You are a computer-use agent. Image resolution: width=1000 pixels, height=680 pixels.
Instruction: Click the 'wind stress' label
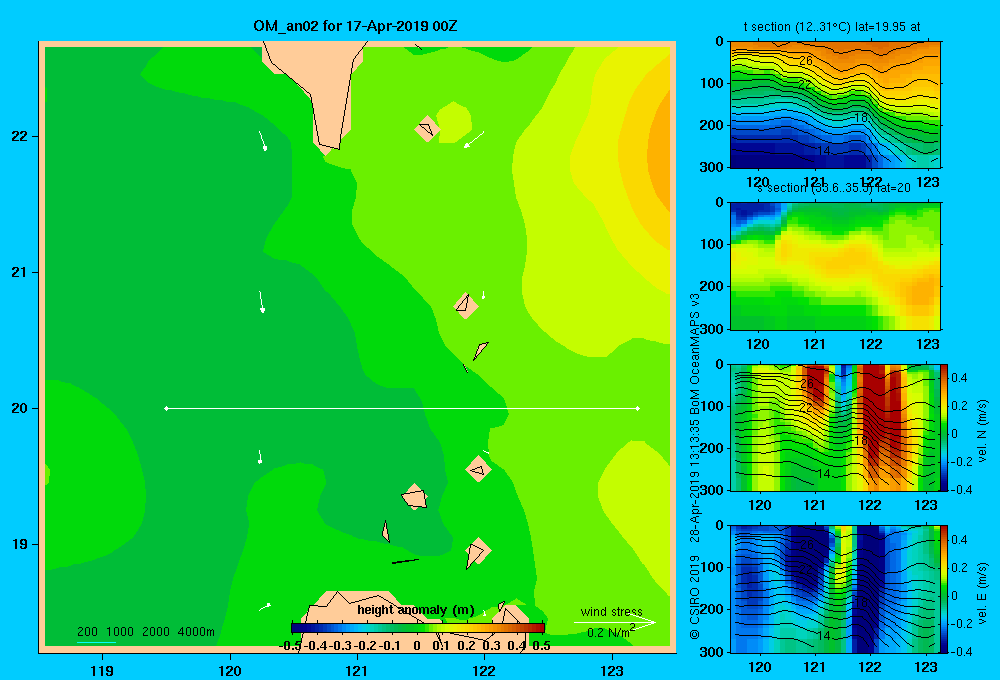pos(611,611)
